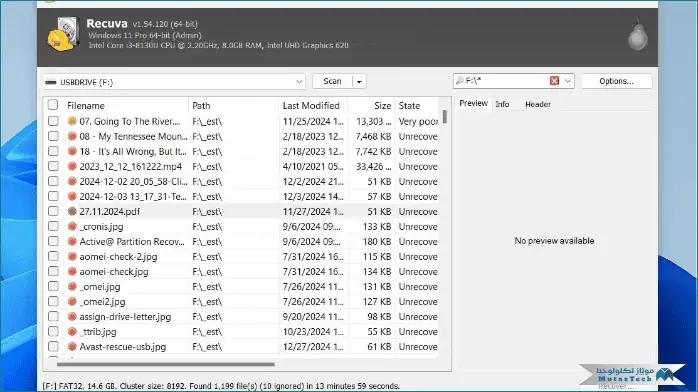Check the box for _omei2.jpg

click(53, 302)
